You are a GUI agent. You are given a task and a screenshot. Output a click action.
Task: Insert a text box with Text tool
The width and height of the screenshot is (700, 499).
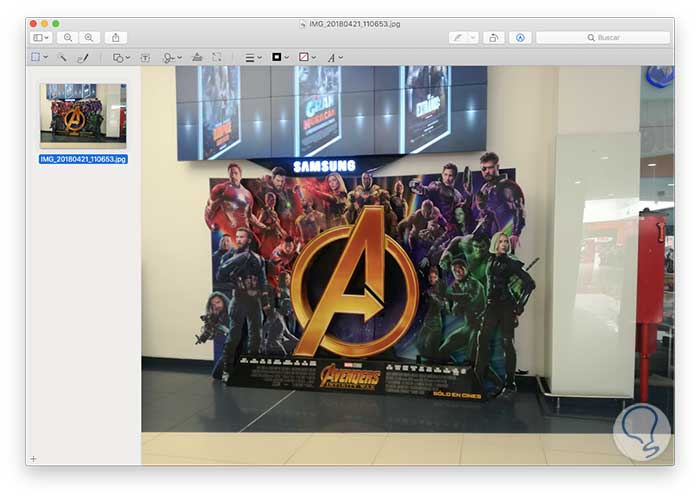point(145,58)
